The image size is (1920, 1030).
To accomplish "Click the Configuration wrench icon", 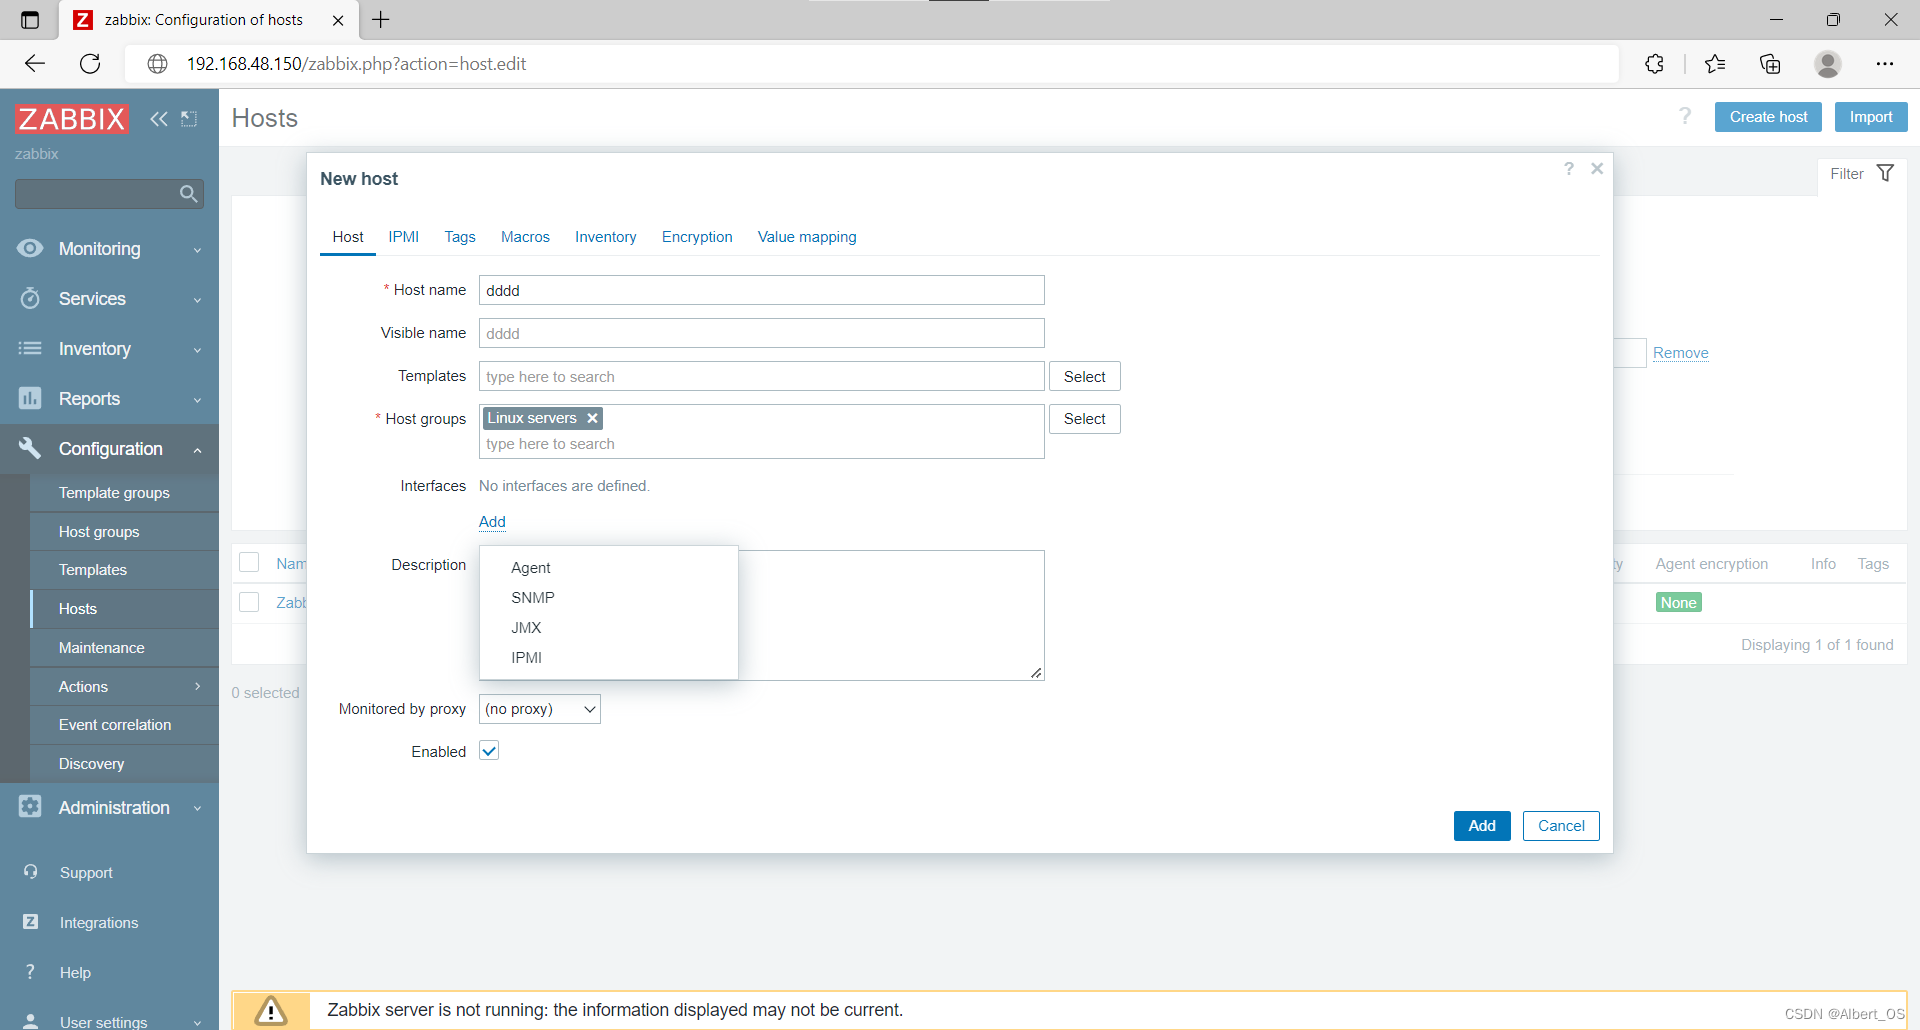I will (30, 448).
